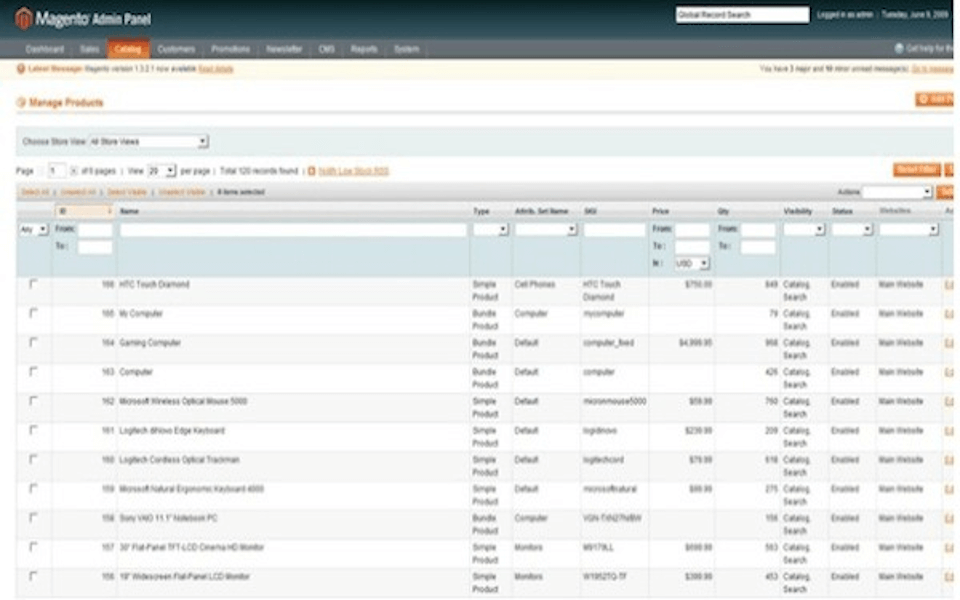Click the Get help for this page icon

[899, 48]
